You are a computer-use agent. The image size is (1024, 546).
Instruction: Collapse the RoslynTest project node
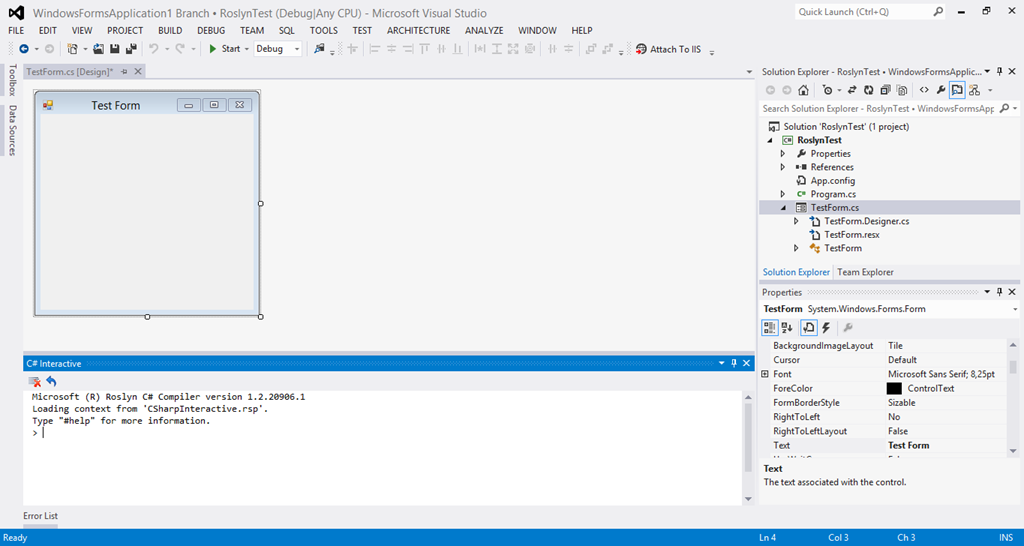click(770, 140)
